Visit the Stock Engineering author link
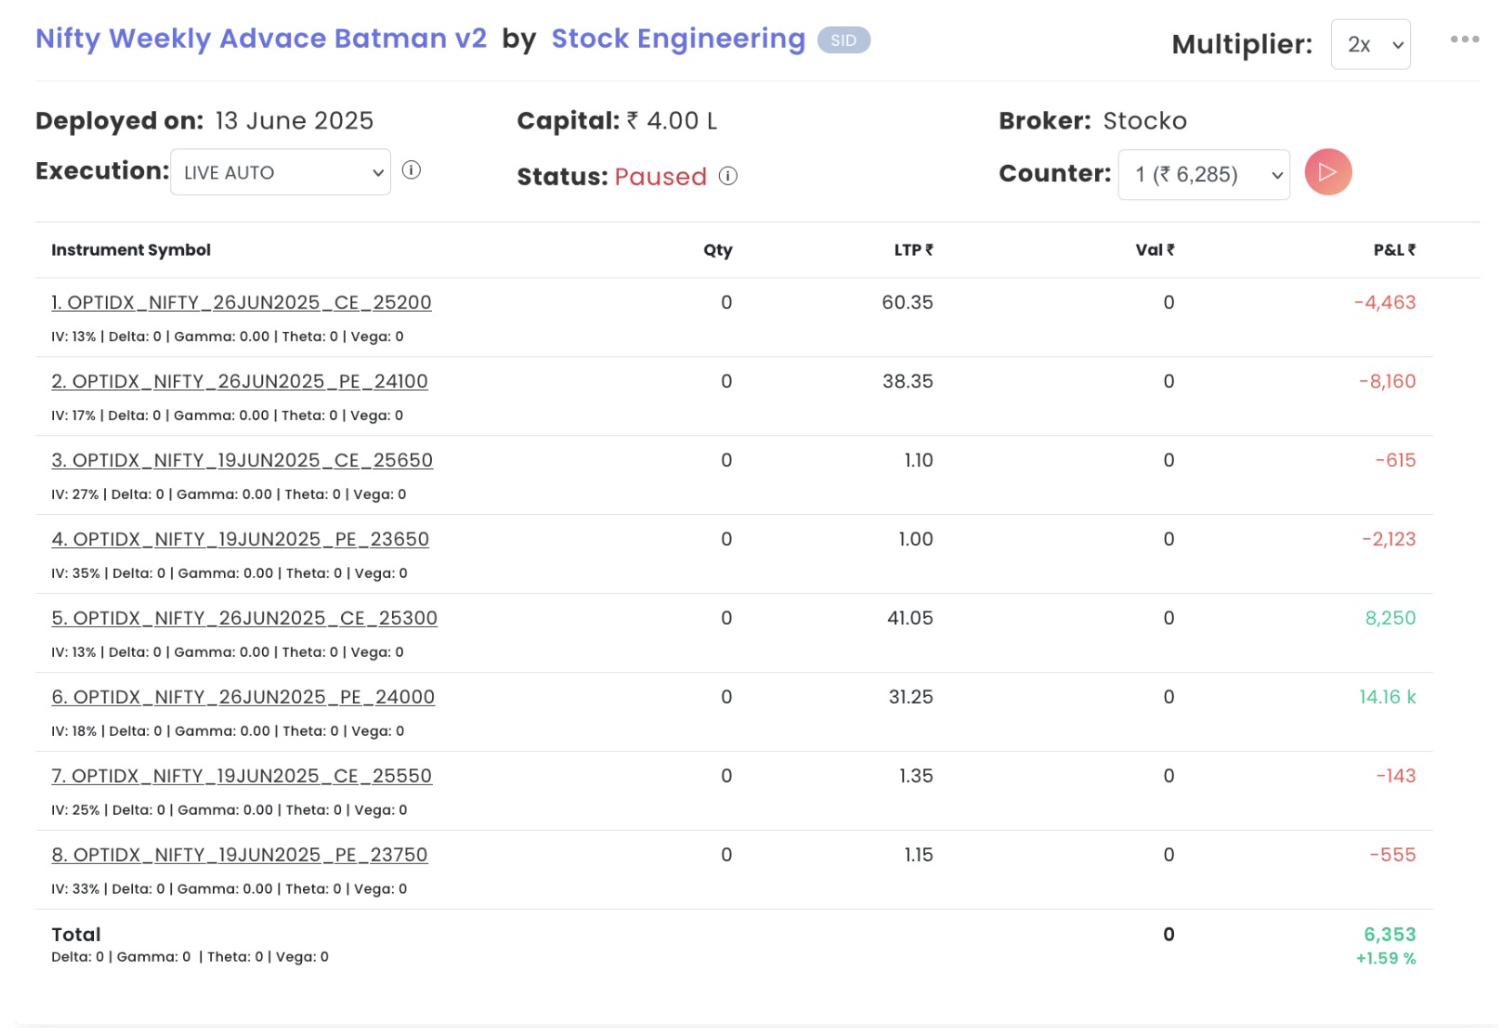The height and width of the screenshot is (1028, 1498). [678, 39]
